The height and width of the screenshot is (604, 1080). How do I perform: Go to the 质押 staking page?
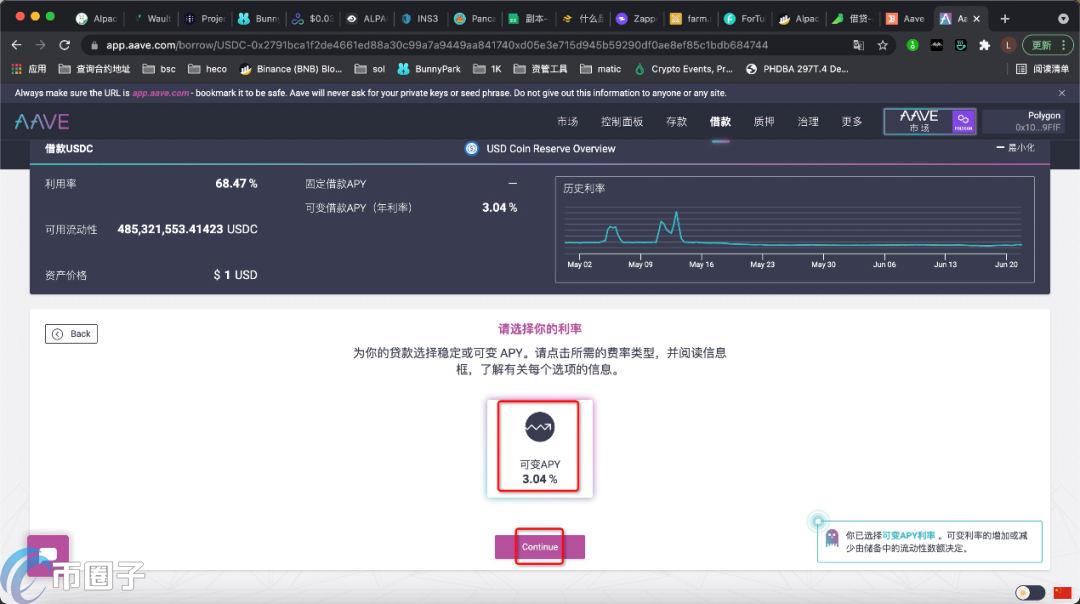click(x=764, y=122)
